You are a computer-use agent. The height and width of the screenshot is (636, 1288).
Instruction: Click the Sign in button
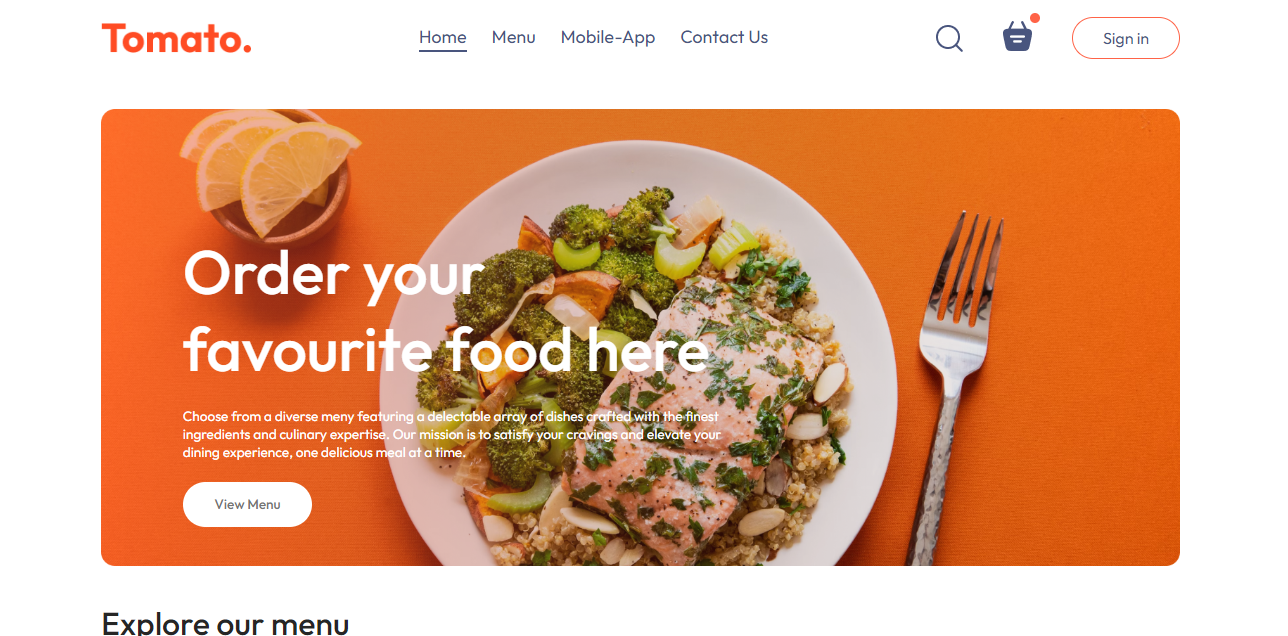click(1126, 38)
